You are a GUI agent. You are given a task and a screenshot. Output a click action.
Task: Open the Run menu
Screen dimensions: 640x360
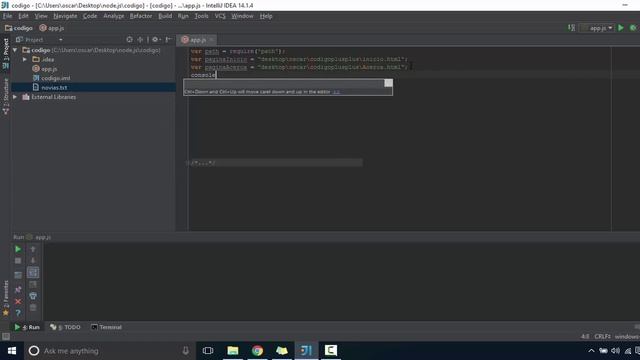tap(183, 16)
